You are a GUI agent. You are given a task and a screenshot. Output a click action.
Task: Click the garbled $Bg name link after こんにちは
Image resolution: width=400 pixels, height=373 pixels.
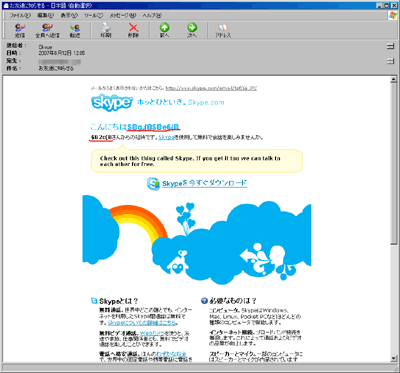click(154, 127)
